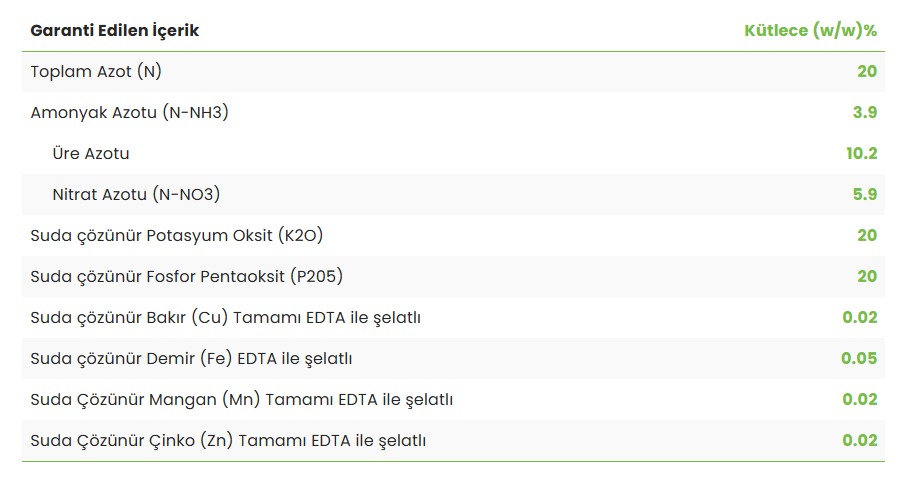Click the Potasyum Oksit (K2O) value 20
Screen dimensions: 907x483
[866, 235]
